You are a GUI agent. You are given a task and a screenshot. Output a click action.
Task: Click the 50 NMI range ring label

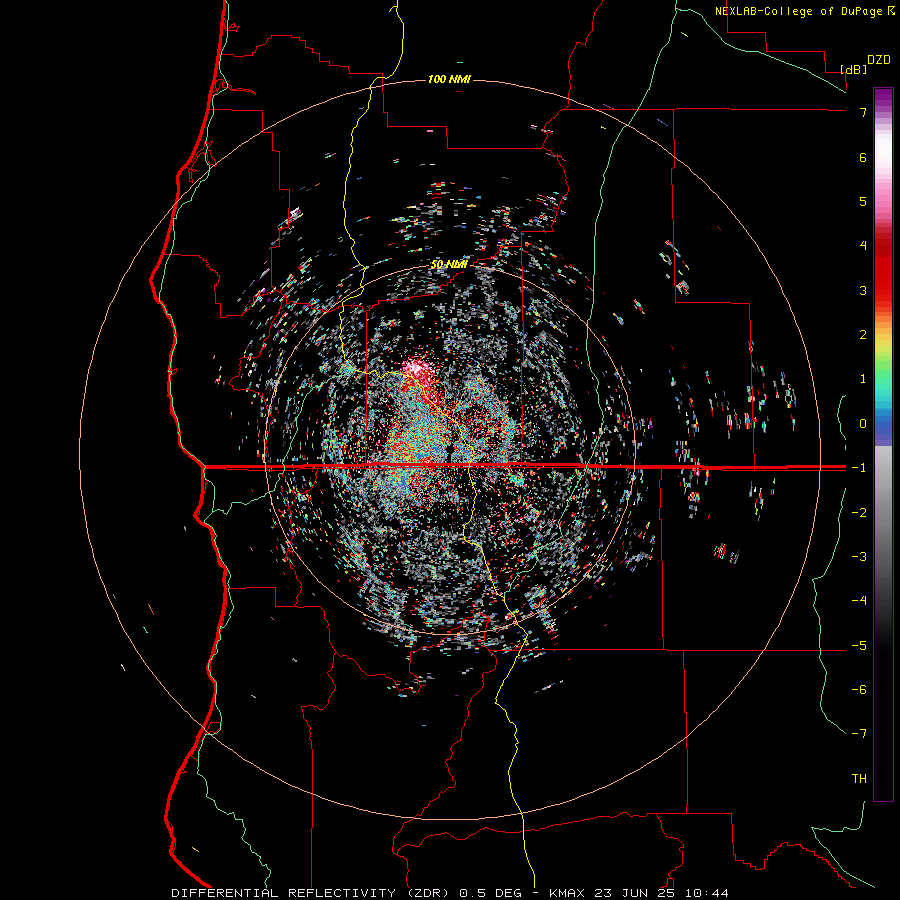click(x=449, y=265)
